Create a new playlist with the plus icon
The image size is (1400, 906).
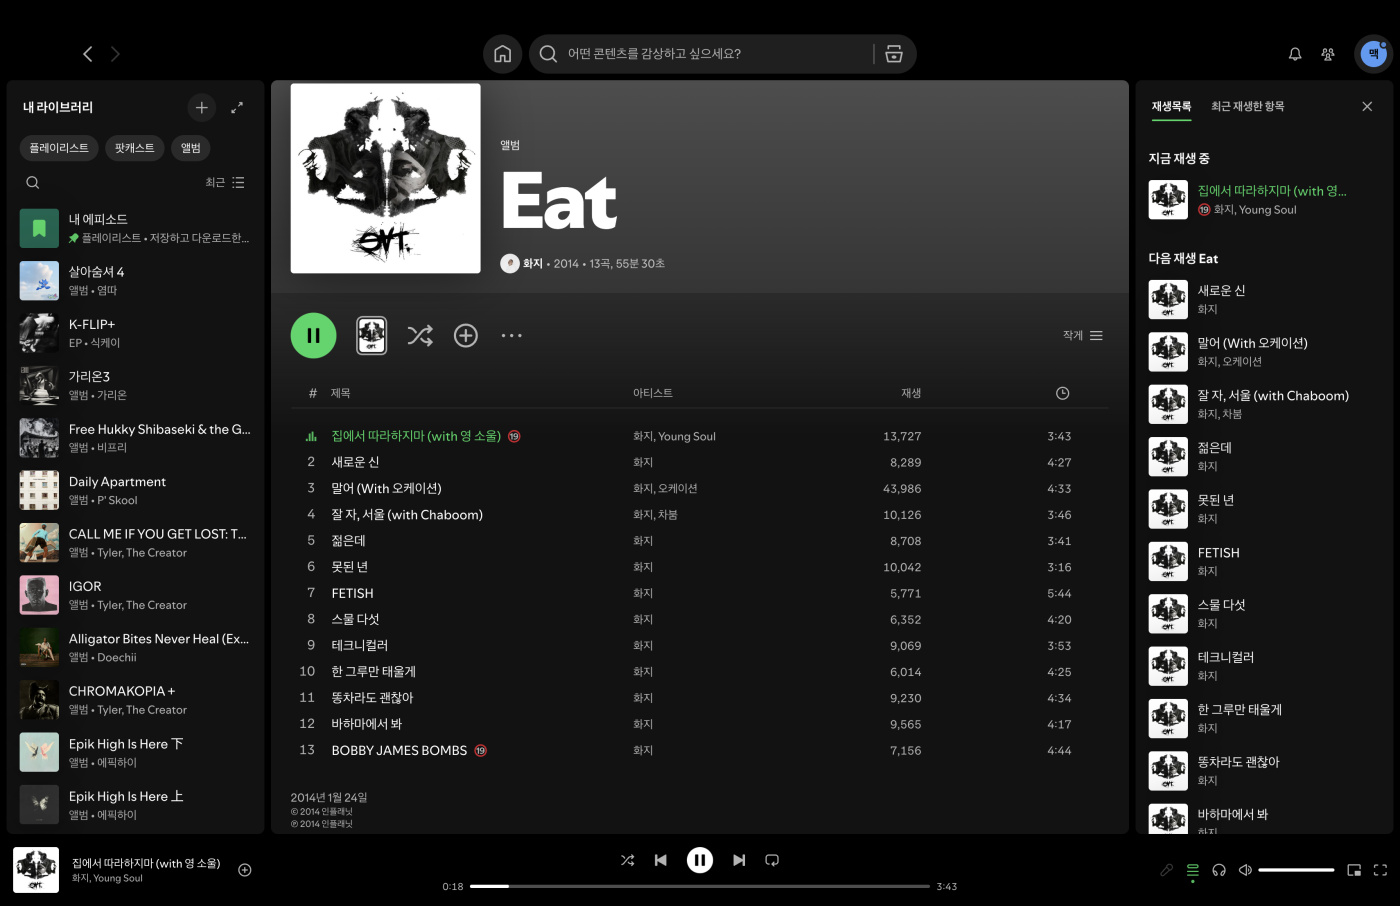coord(201,107)
